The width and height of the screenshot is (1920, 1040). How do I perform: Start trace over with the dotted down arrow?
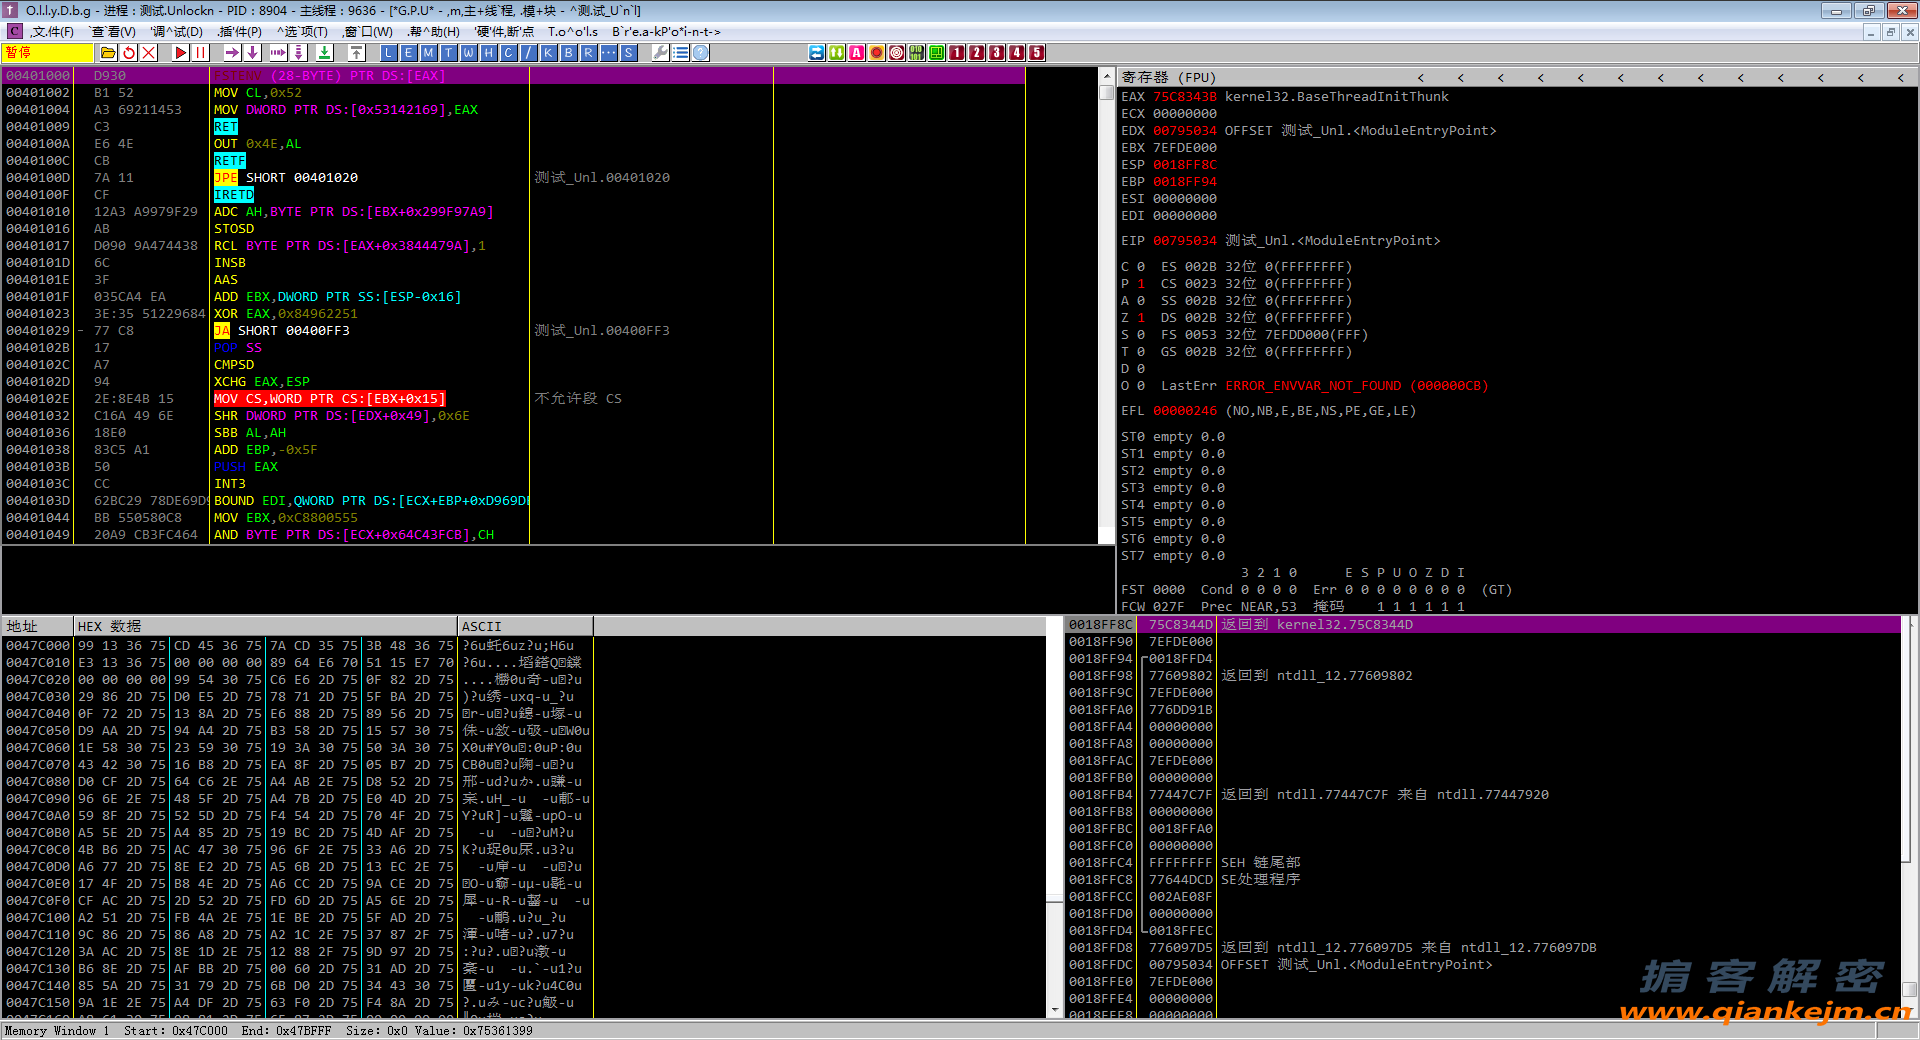298,53
